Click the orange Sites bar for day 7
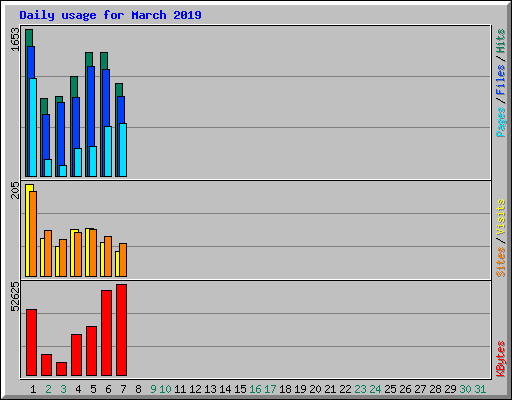The height and width of the screenshot is (400, 512). click(123, 260)
